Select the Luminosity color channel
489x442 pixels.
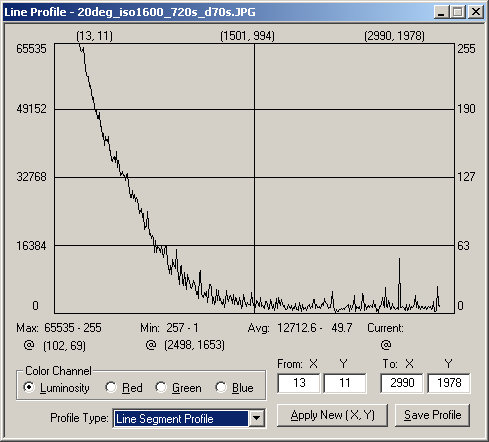(x=57, y=388)
